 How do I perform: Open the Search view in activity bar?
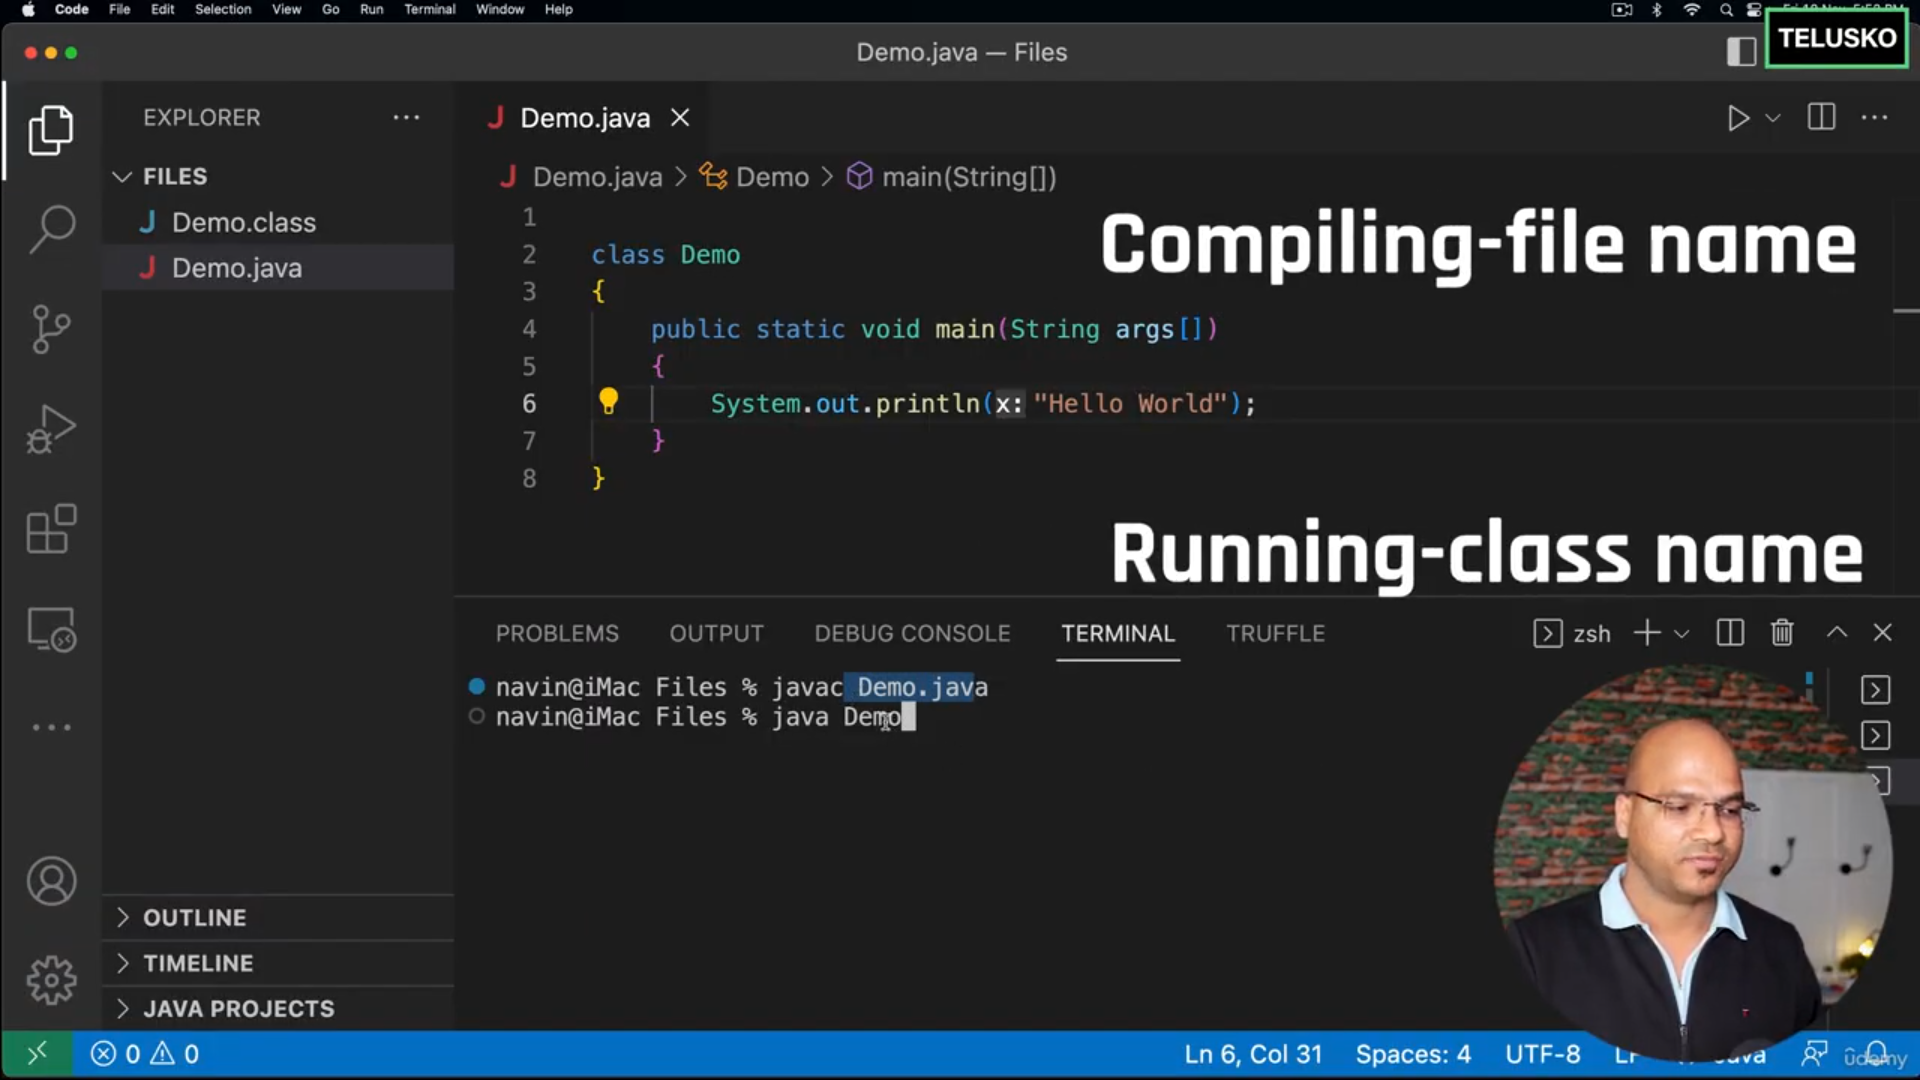coord(51,229)
